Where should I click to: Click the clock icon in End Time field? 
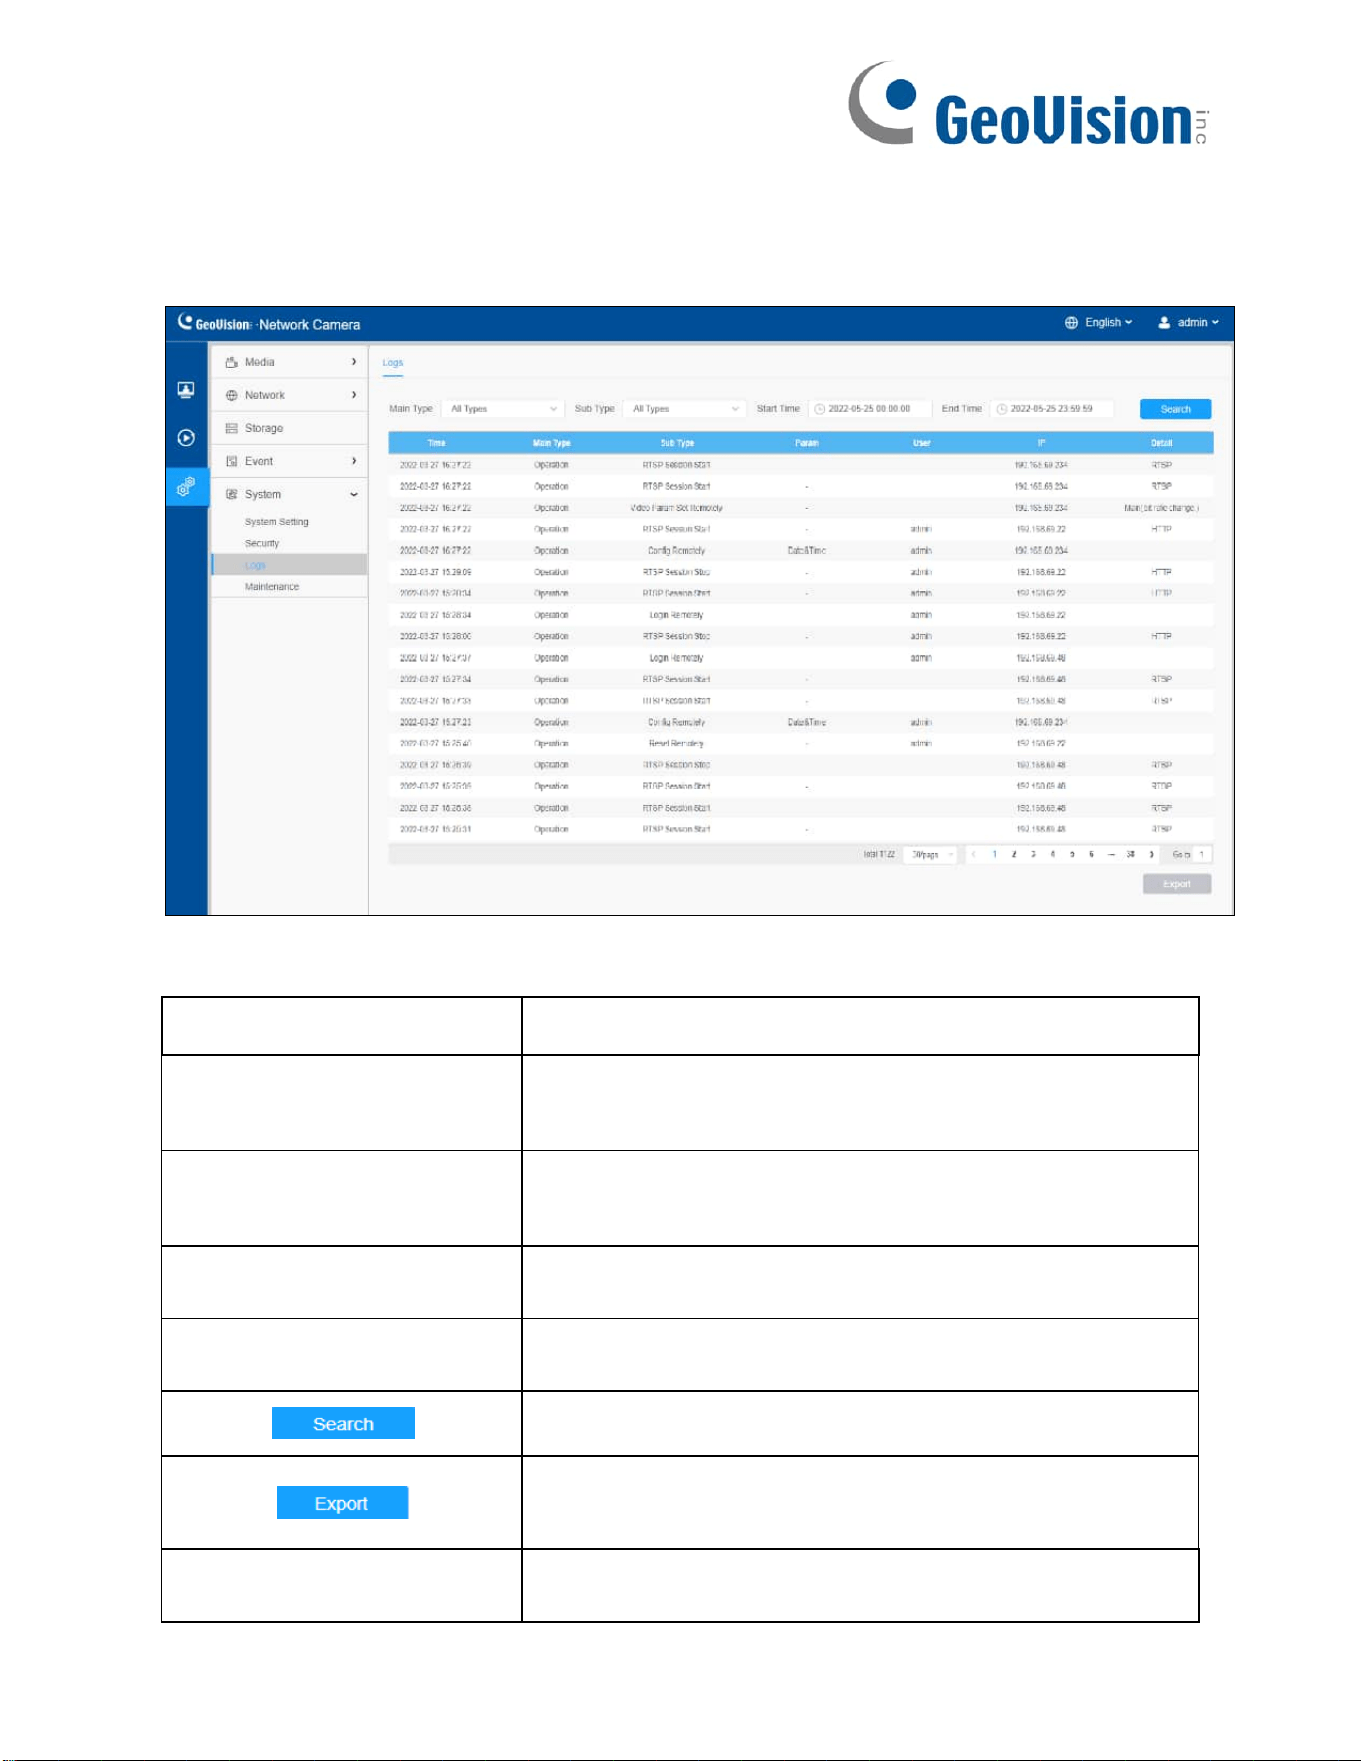[x=1002, y=409]
